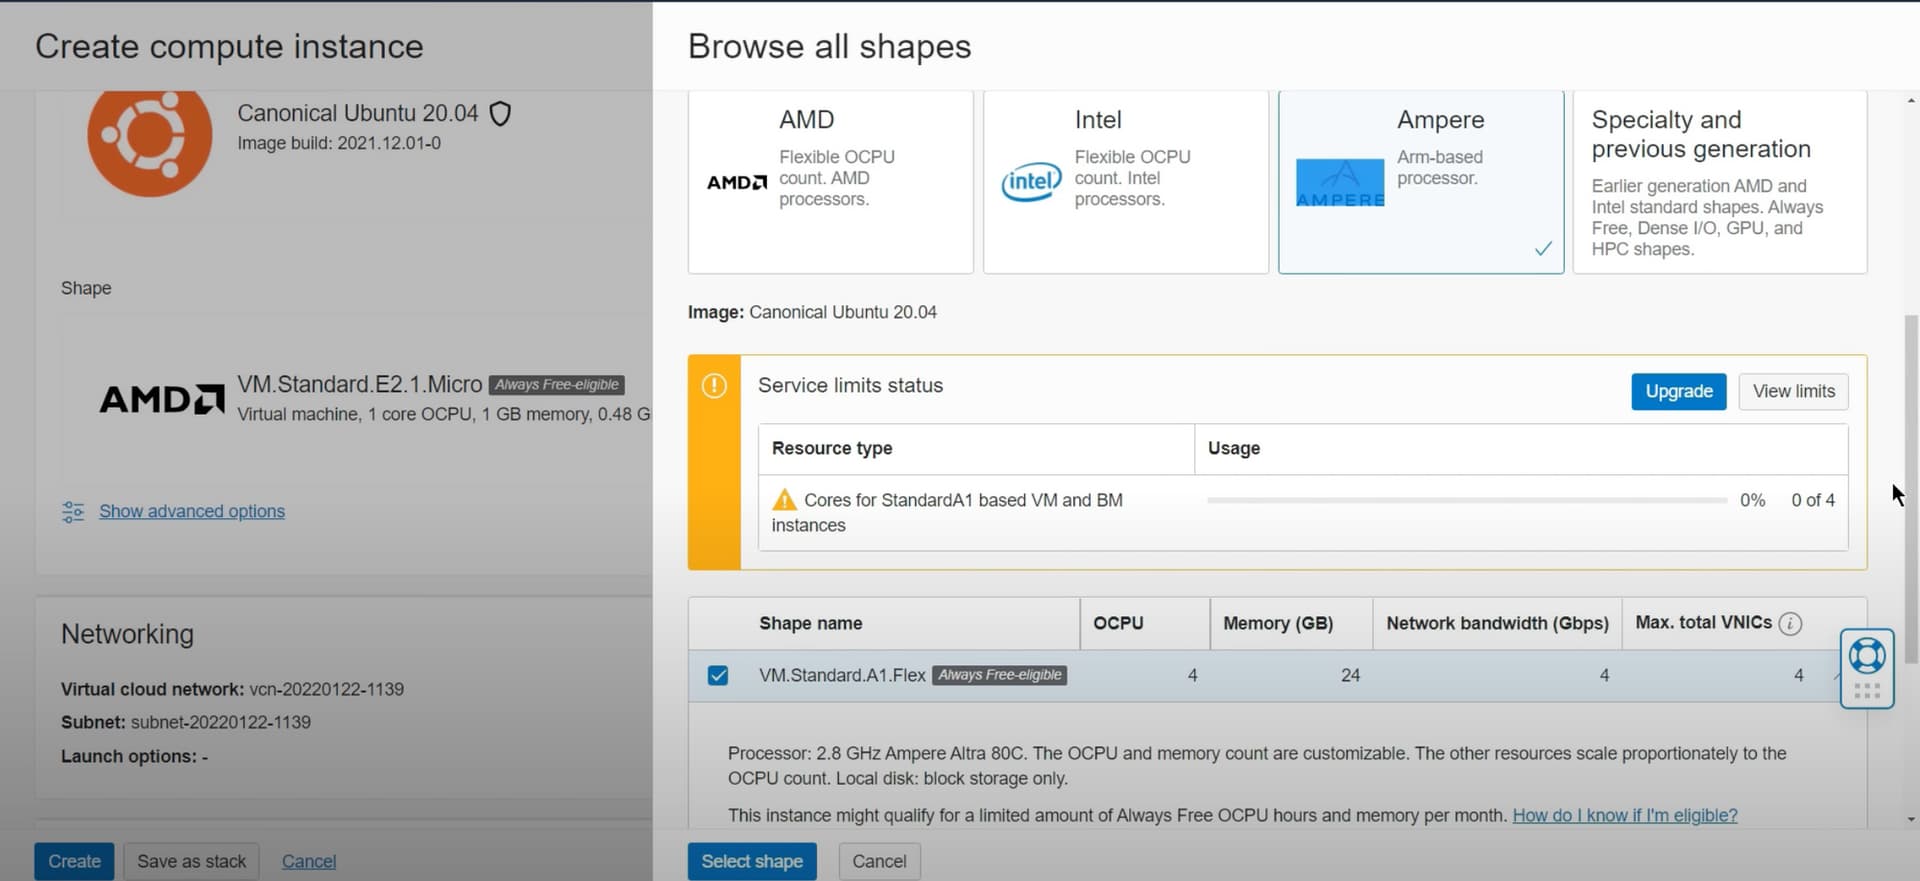Select the AMD shape series card

[x=830, y=182]
